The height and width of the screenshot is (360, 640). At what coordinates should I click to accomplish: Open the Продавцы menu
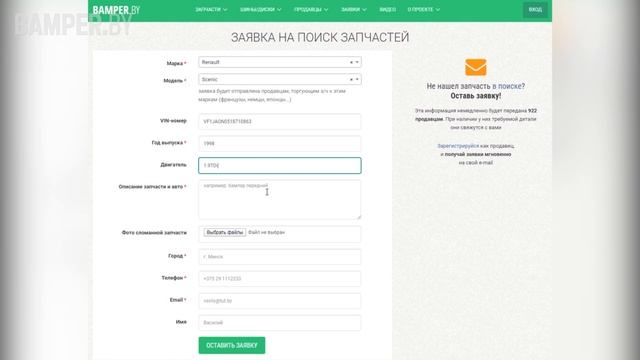[311, 9]
